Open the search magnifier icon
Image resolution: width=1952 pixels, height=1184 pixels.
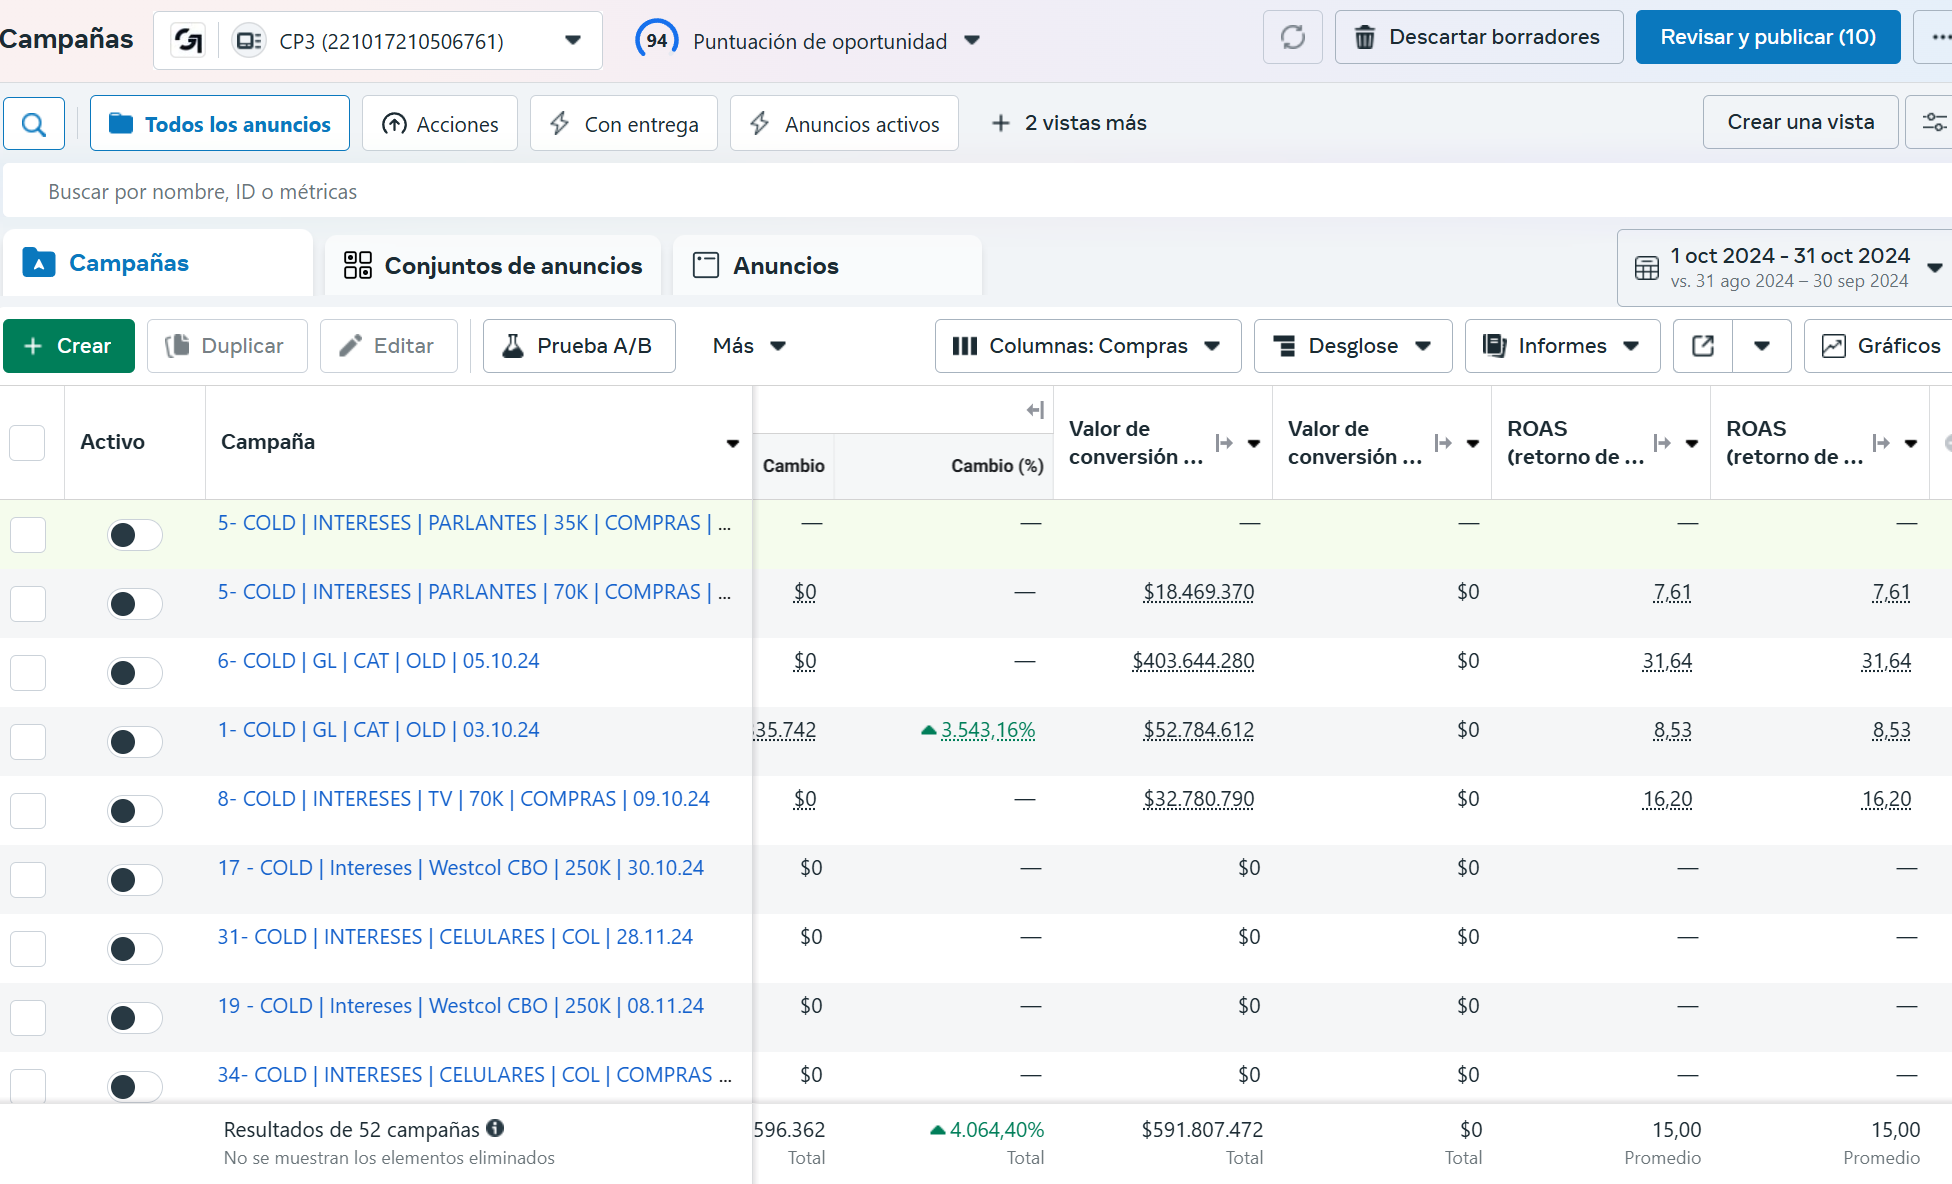coord(34,124)
